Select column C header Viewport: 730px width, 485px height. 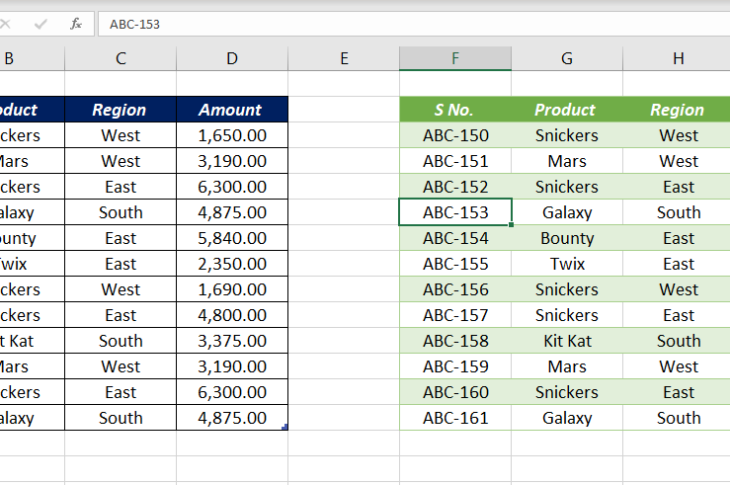click(120, 58)
